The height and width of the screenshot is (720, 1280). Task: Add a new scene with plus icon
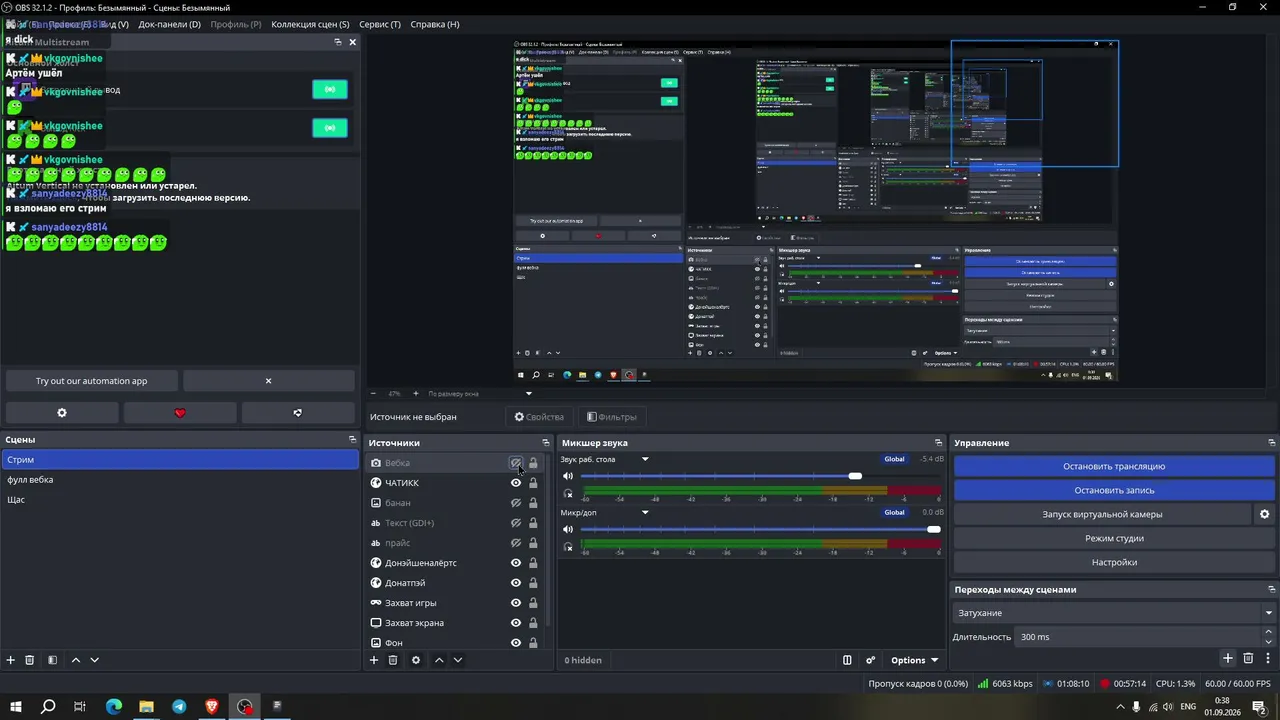pos(11,660)
